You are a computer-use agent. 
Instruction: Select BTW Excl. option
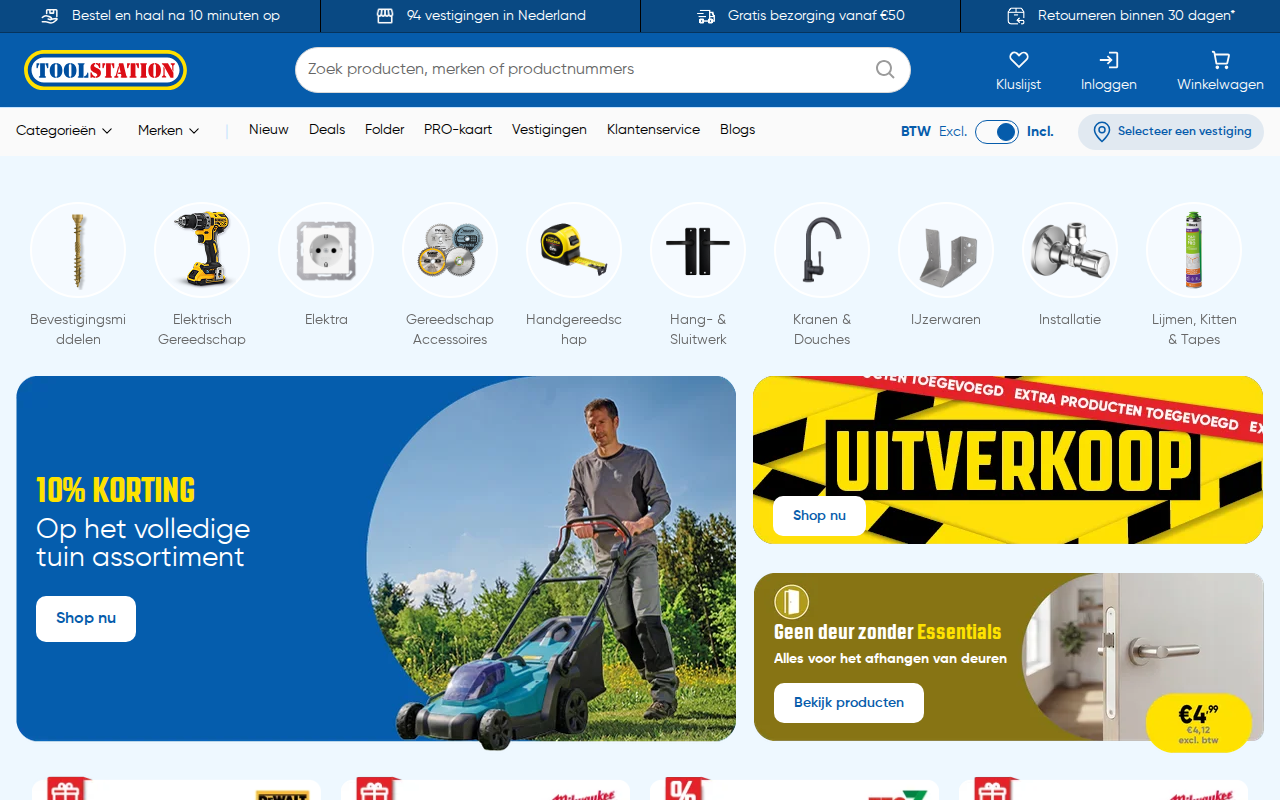click(x=953, y=132)
